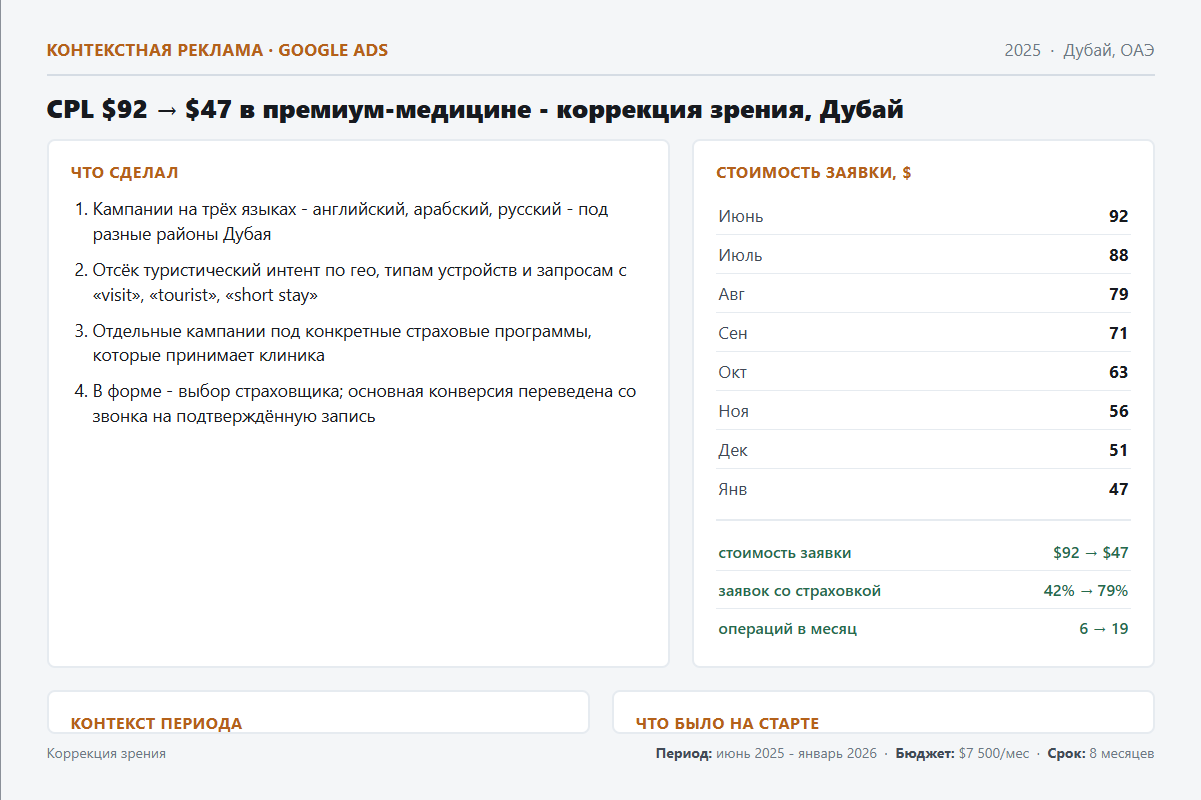The image size is (1201, 800).
Task: Click the 'операций в месяц' summary label
Action: [x=788, y=629]
